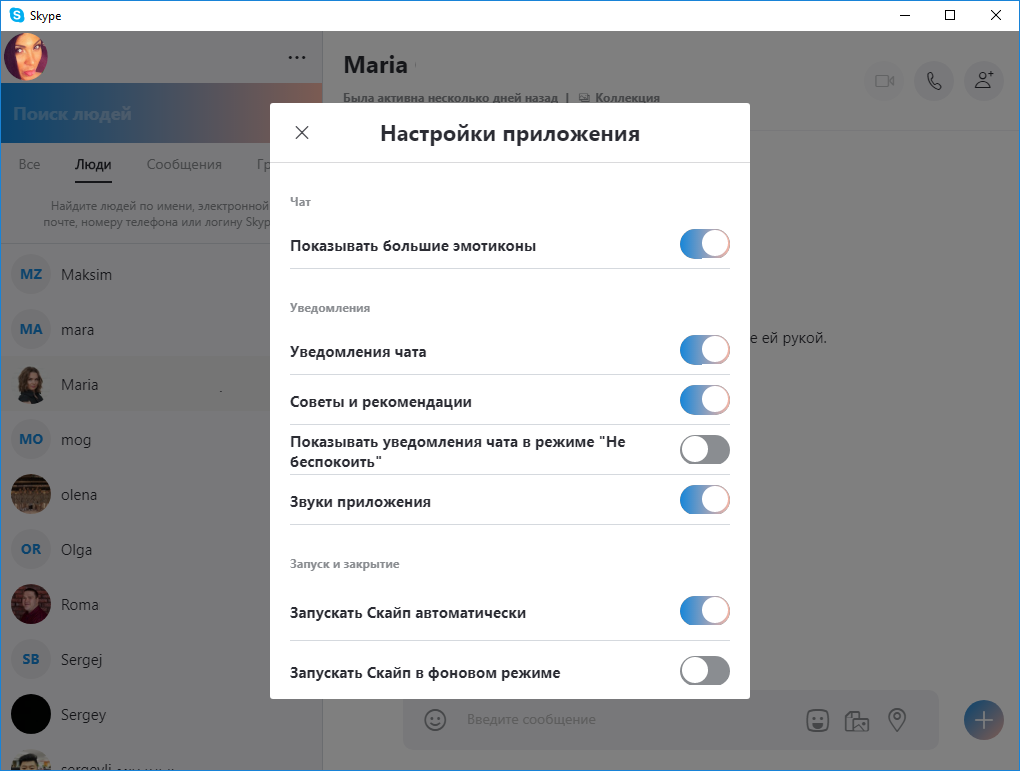Screen dimensions: 1020x771
Task: Open the sticker face icon in message bar
Action: [817, 720]
